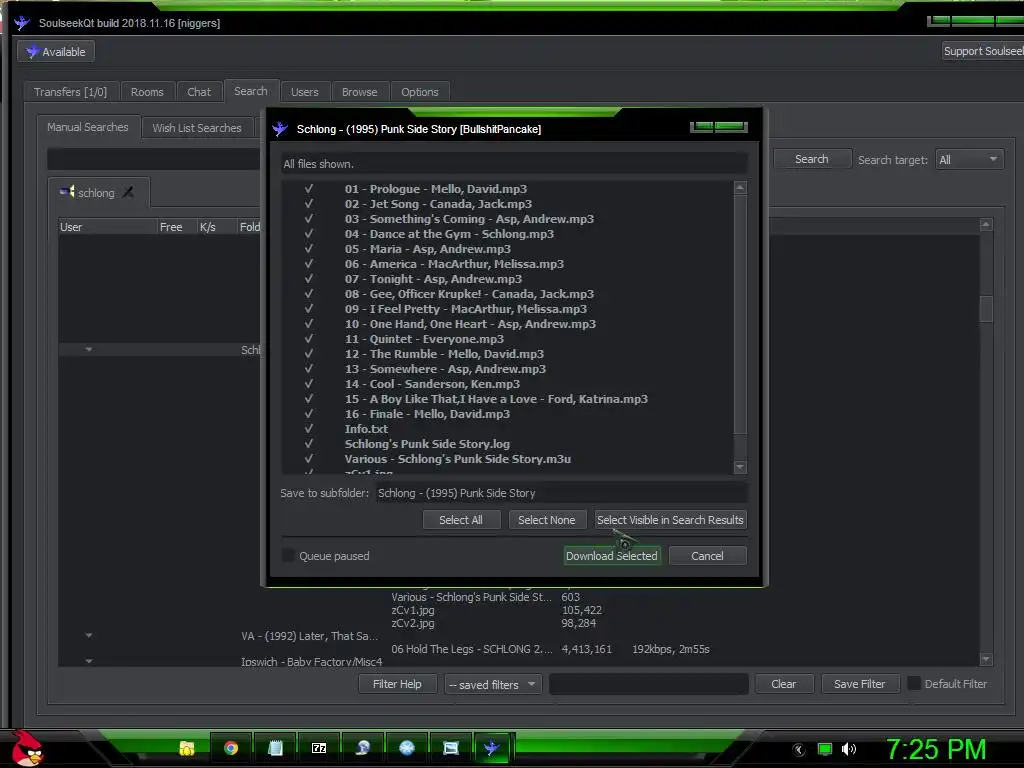The width and height of the screenshot is (1024, 768).
Task: Switch to the Users tab
Action: (x=304, y=92)
